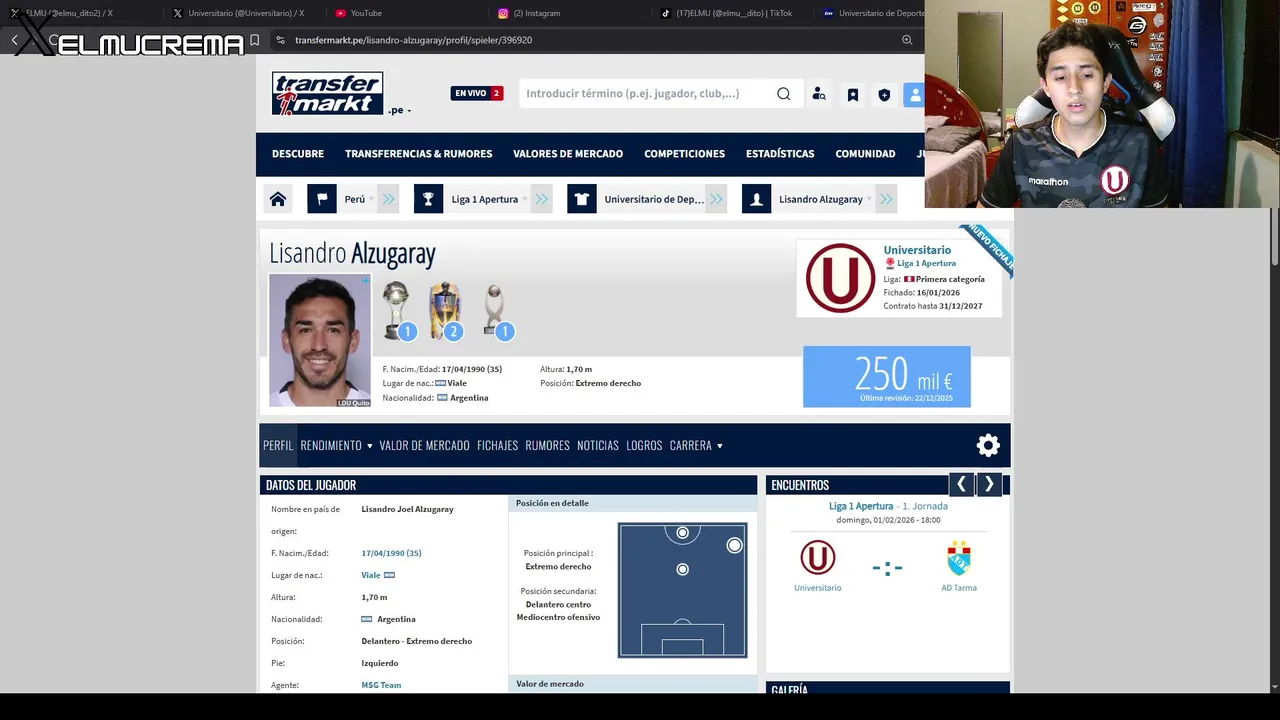Expand the Perú country dropdown
This screenshot has width=1280, height=720.
(372, 199)
